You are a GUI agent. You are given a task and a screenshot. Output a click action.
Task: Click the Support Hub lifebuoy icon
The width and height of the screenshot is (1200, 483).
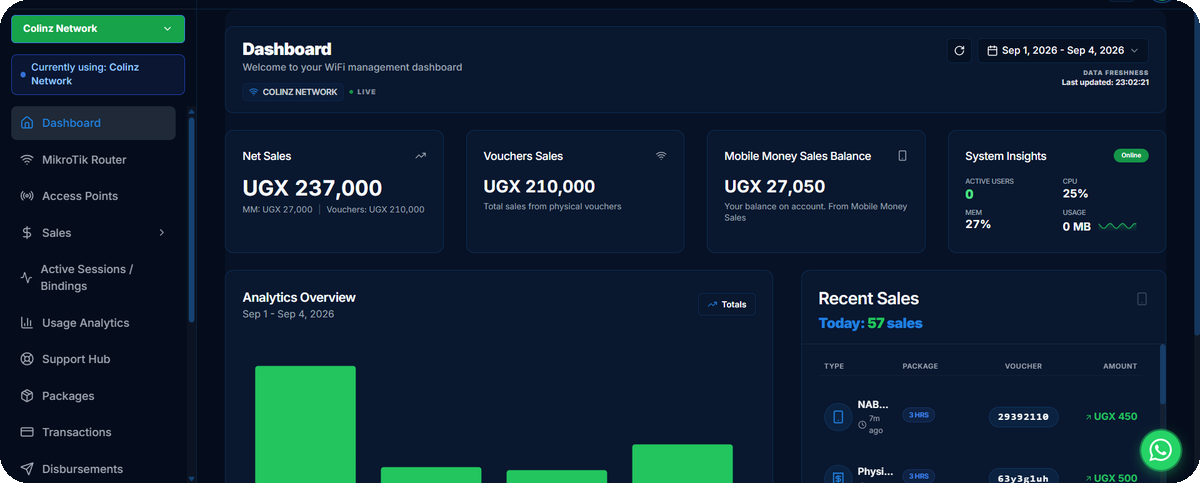point(27,359)
